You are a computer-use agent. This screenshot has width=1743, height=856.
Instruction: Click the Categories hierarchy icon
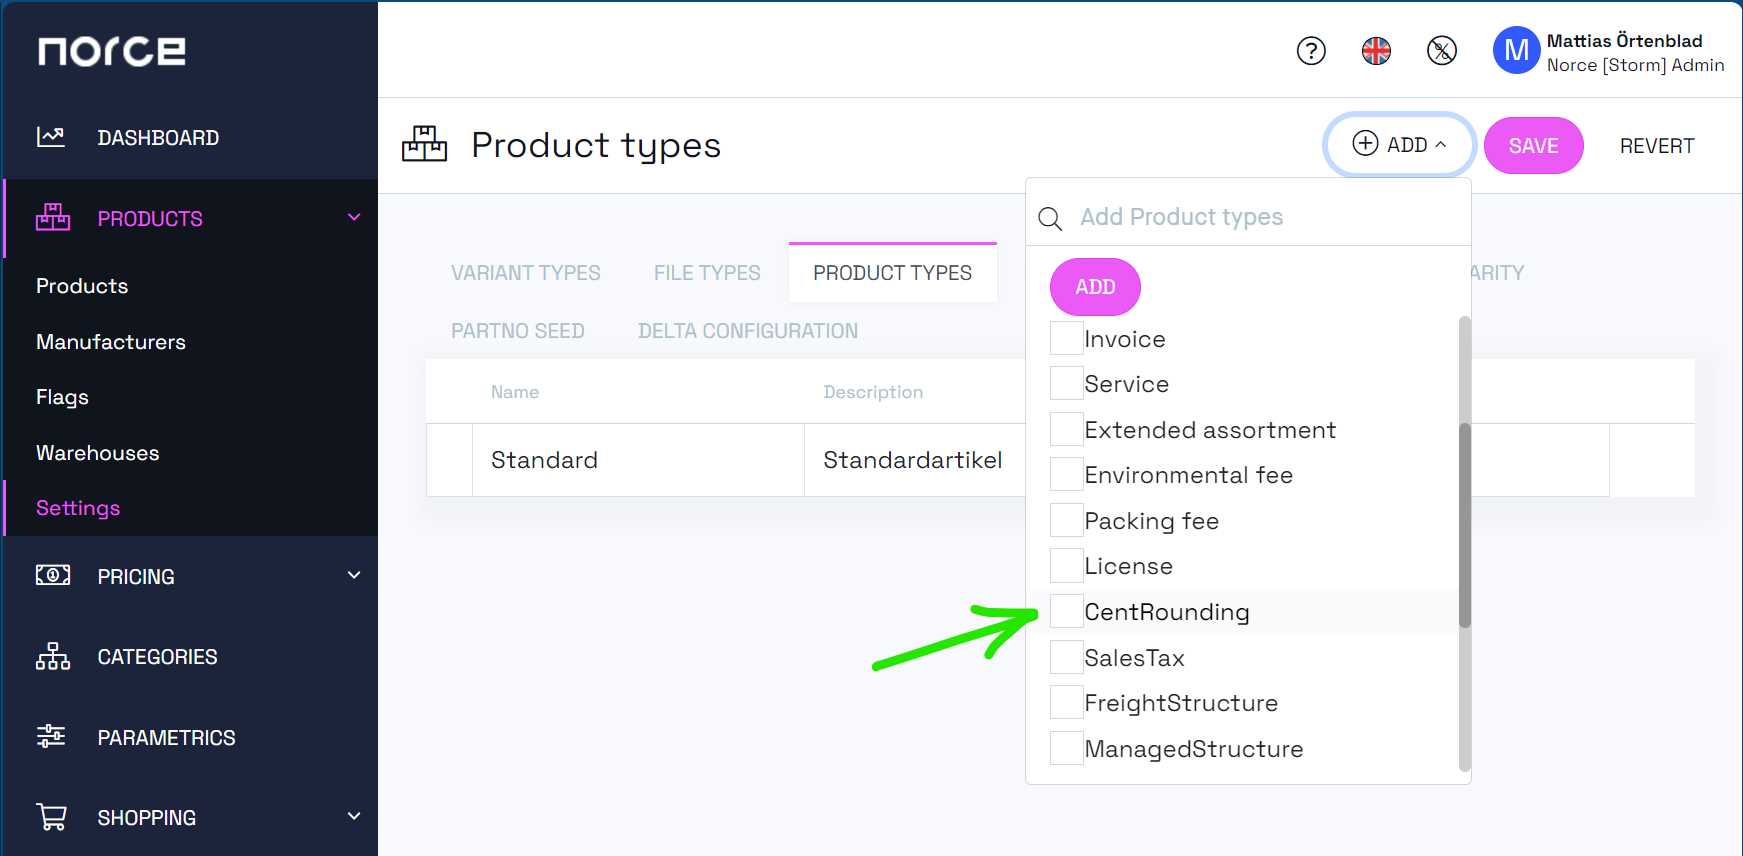(53, 656)
